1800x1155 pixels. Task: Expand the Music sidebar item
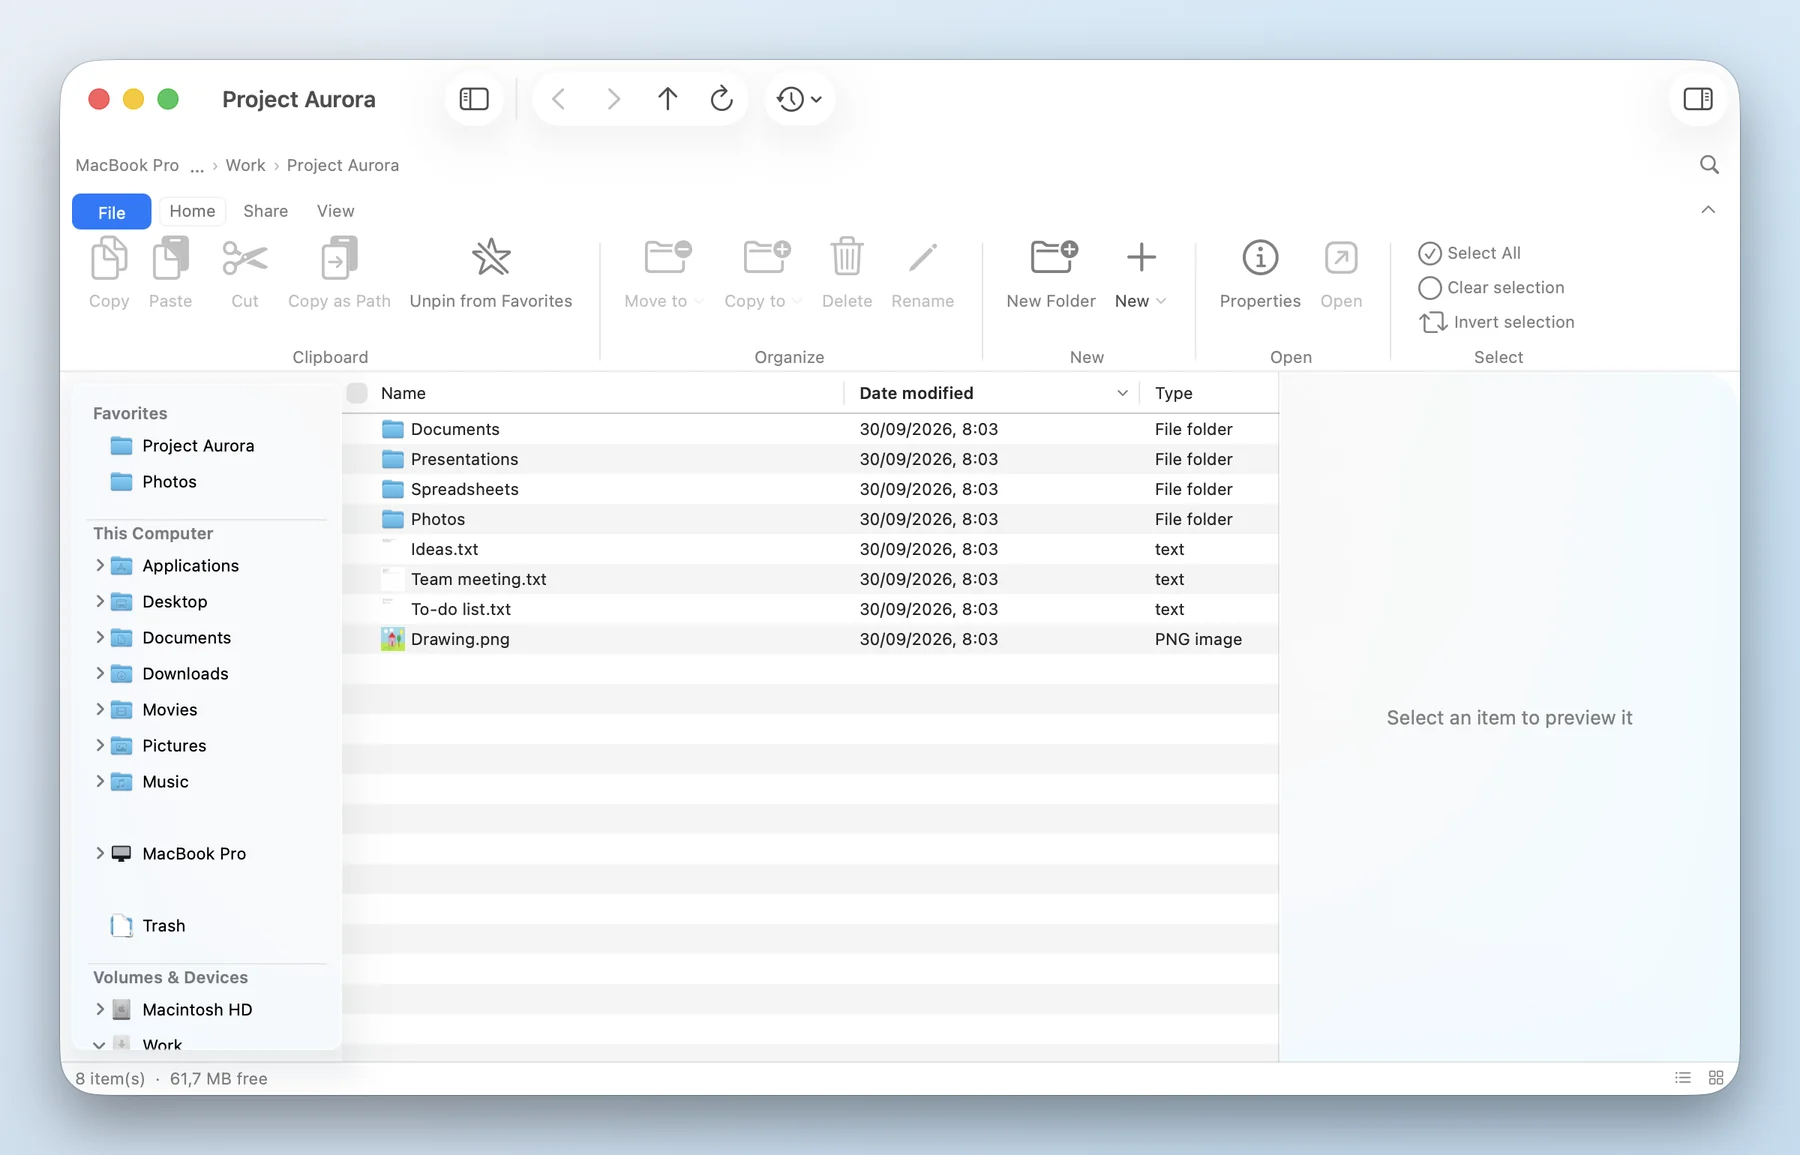100,781
